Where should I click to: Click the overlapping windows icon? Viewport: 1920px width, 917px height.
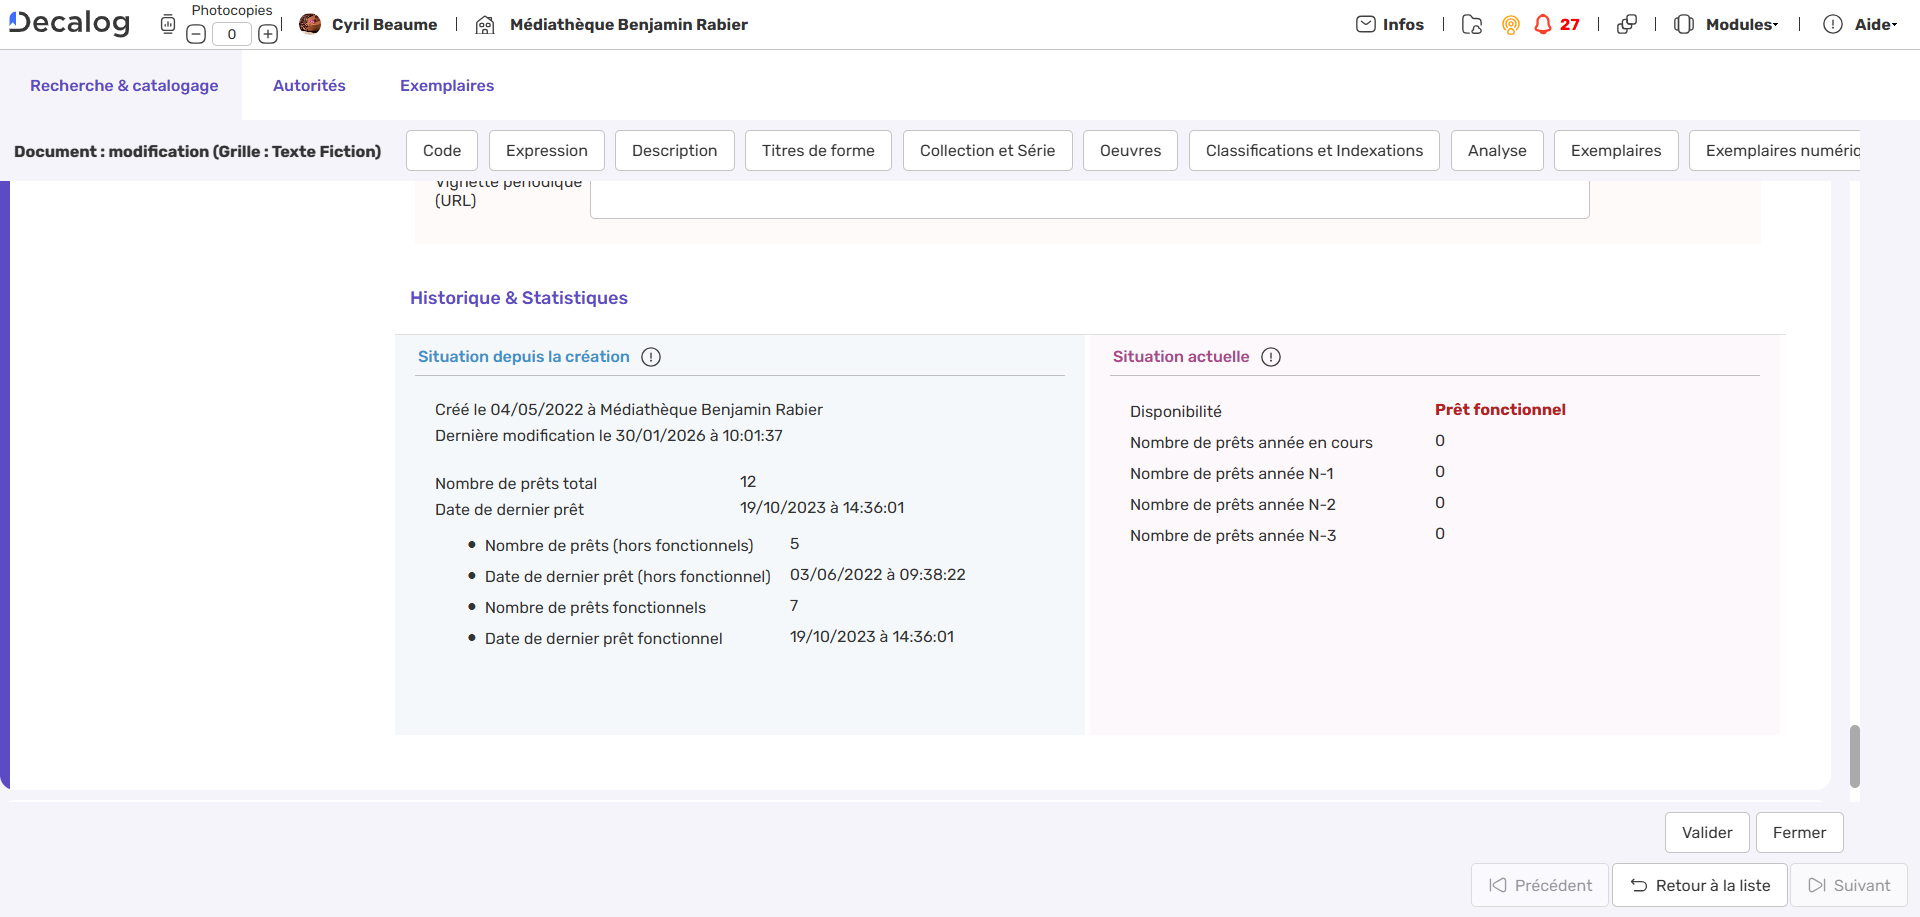(x=1627, y=24)
